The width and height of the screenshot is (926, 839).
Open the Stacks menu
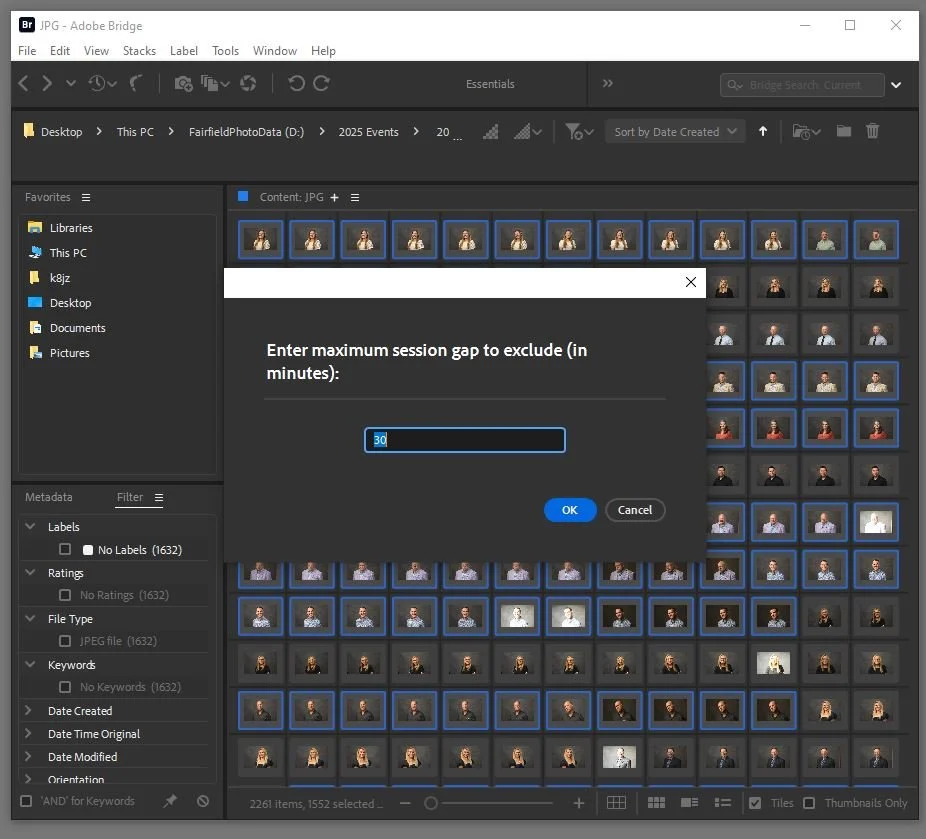[139, 51]
